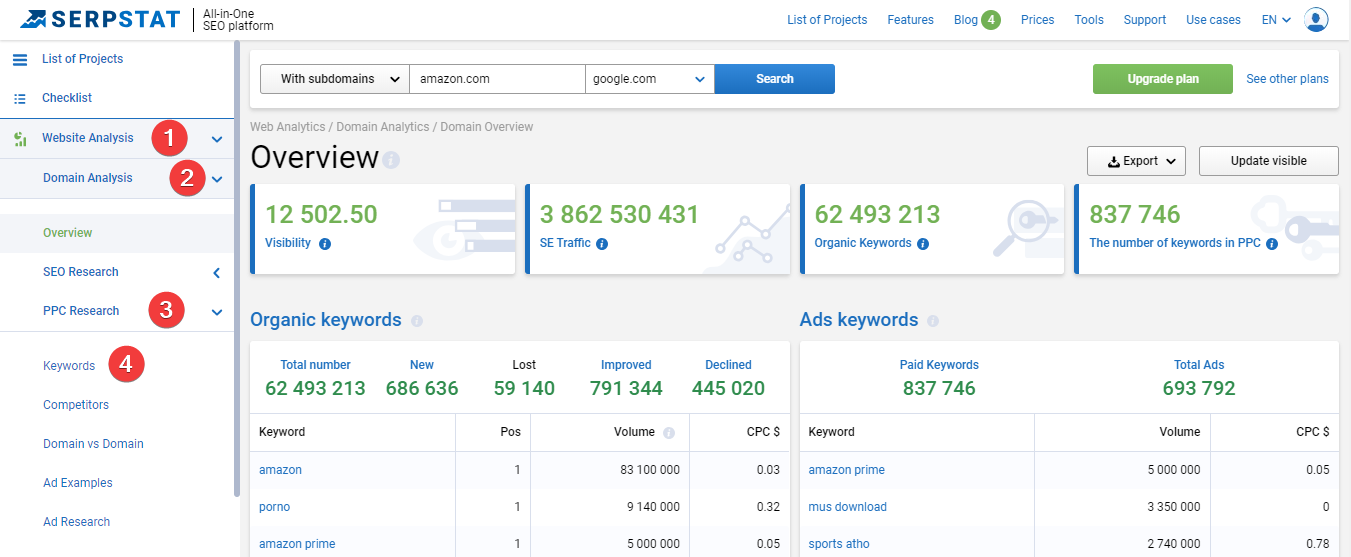The width and height of the screenshot is (1351, 557).
Task: Click info icon next to Organic keywords heading
Action: 417,321
